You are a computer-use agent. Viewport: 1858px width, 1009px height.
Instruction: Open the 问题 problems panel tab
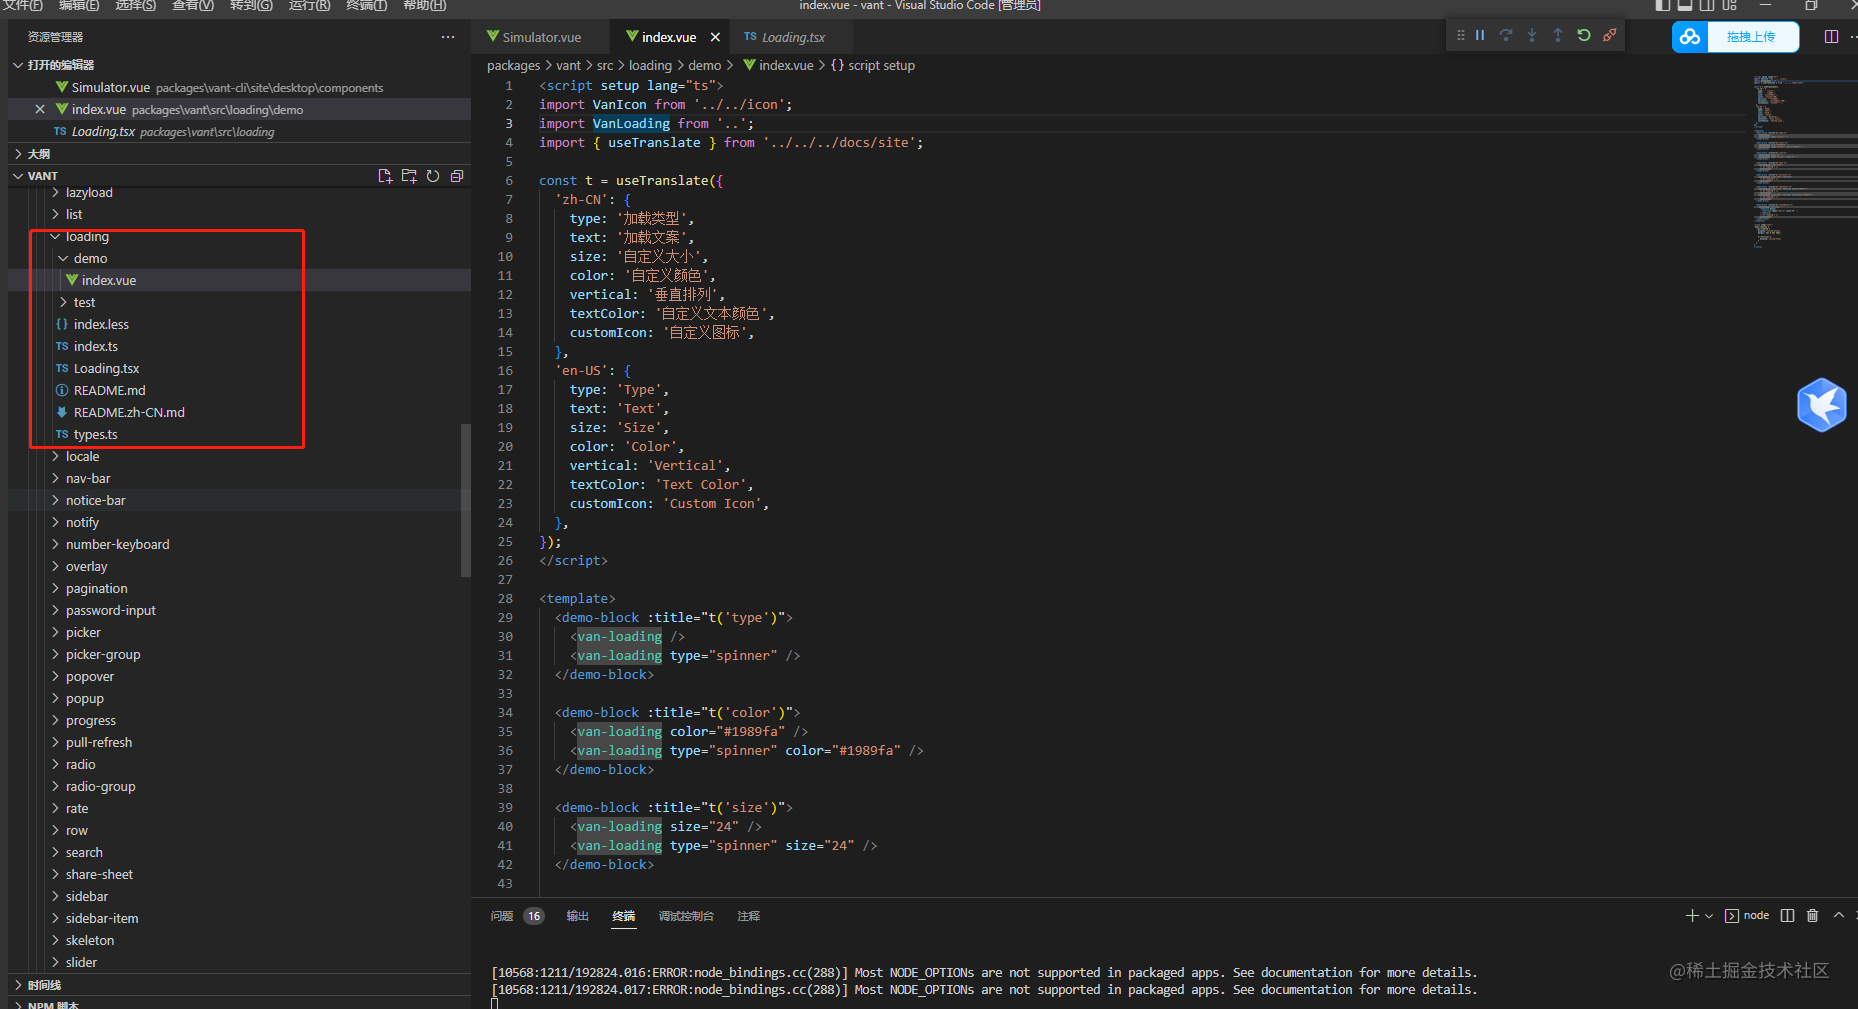click(502, 916)
